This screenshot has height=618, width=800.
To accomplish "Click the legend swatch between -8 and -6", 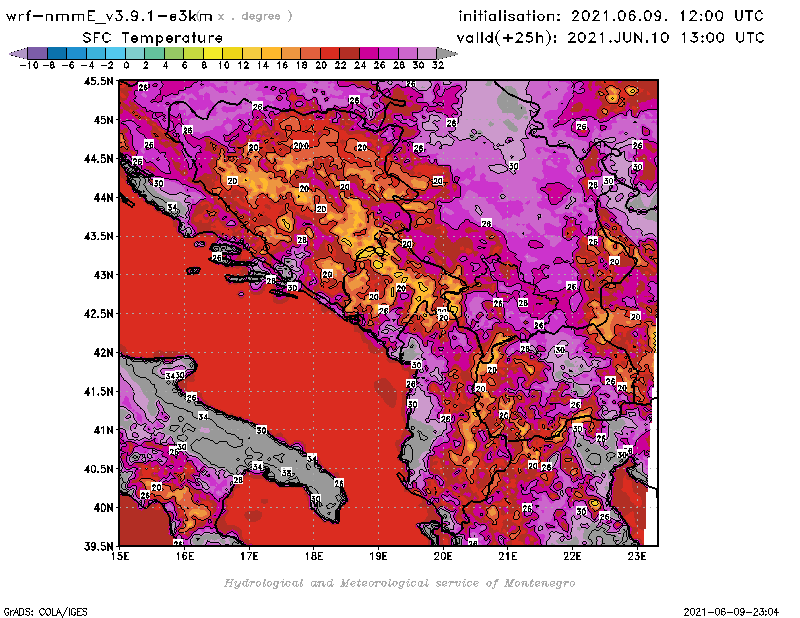I will (x=57, y=54).
